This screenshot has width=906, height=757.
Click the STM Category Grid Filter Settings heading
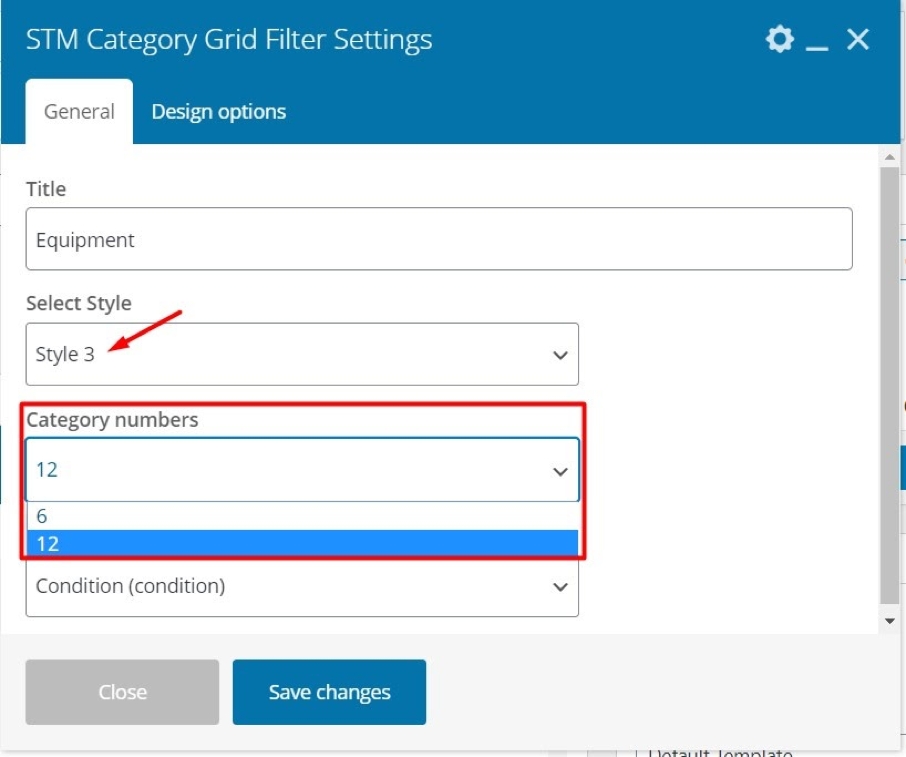(229, 40)
